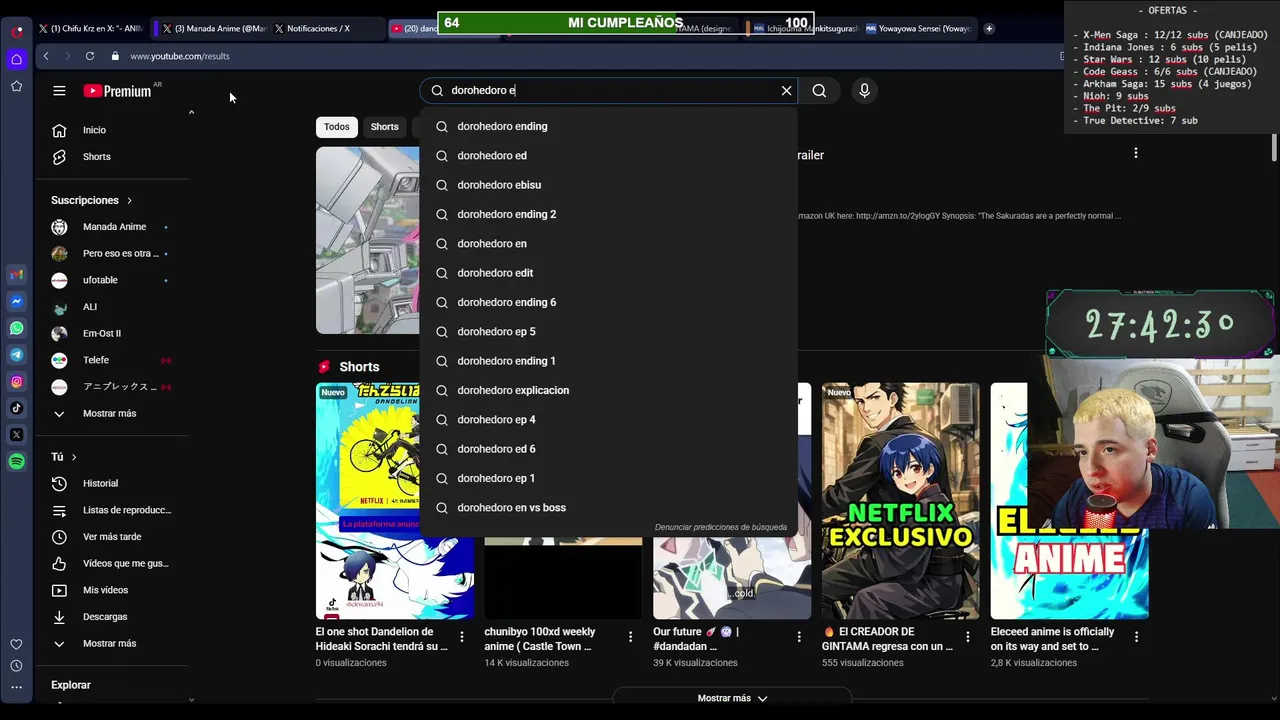Viewport: 1280px width, 720px height.
Task: Choose suggestion 'dorohedoro ebisu'
Action: coord(609,185)
